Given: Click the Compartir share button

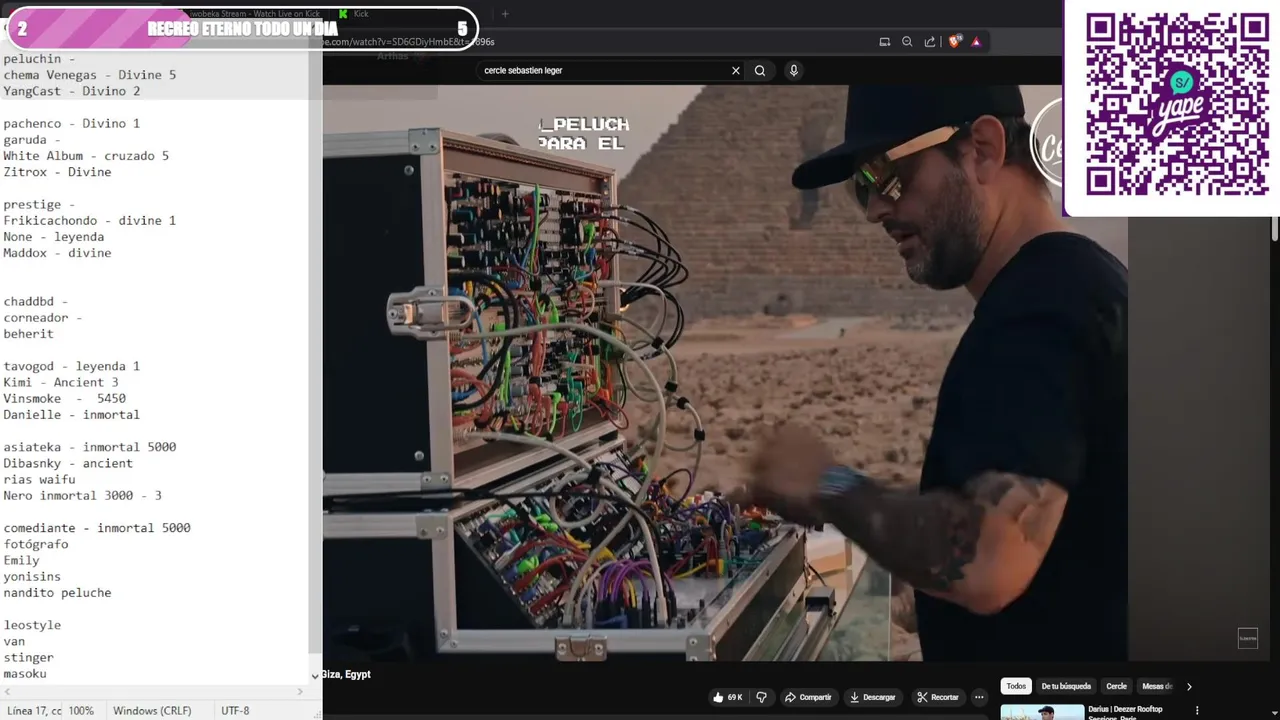Looking at the screenshot, I should pos(808,697).
